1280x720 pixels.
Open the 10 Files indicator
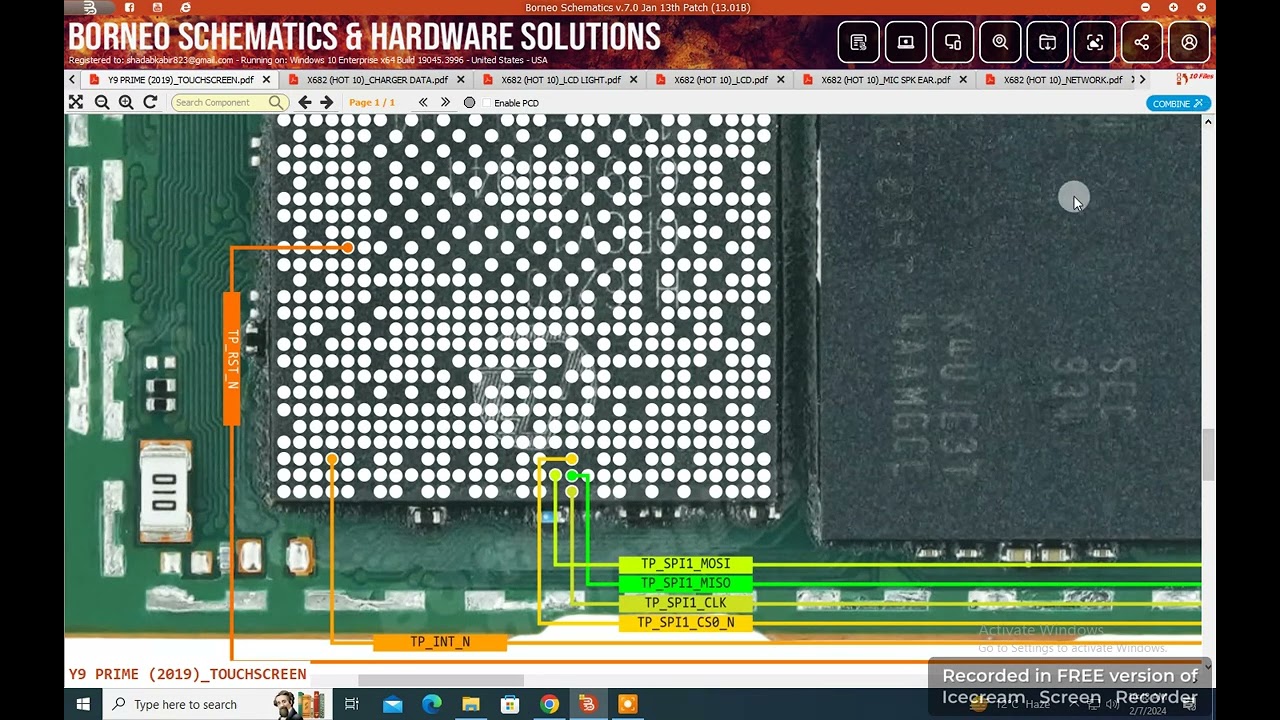[x=1195, y=78]
